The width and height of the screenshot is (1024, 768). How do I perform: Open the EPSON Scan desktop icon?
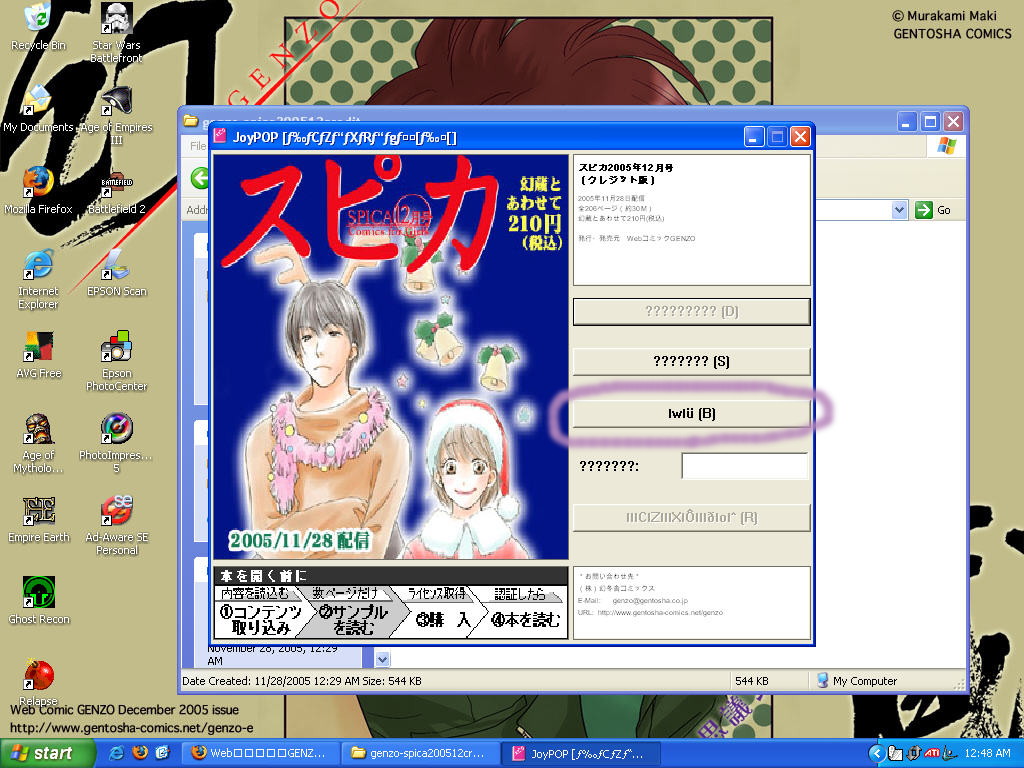117,265
